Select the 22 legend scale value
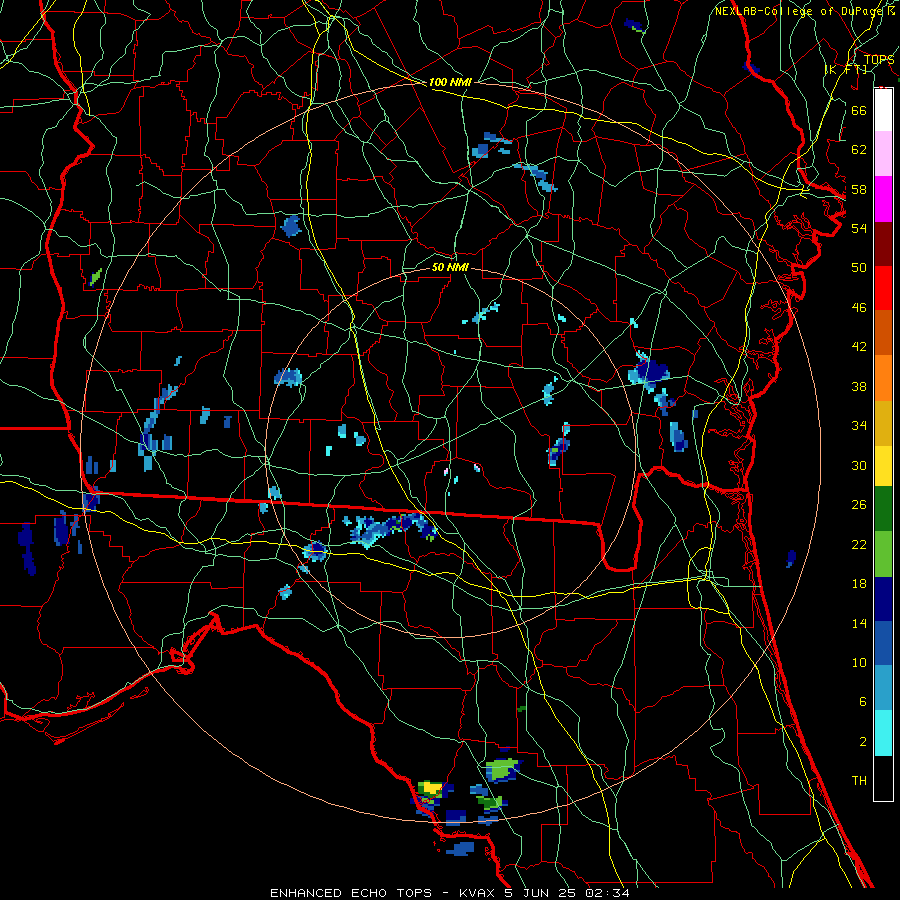This screenshot has width=900, height=900. coord(859,544)
